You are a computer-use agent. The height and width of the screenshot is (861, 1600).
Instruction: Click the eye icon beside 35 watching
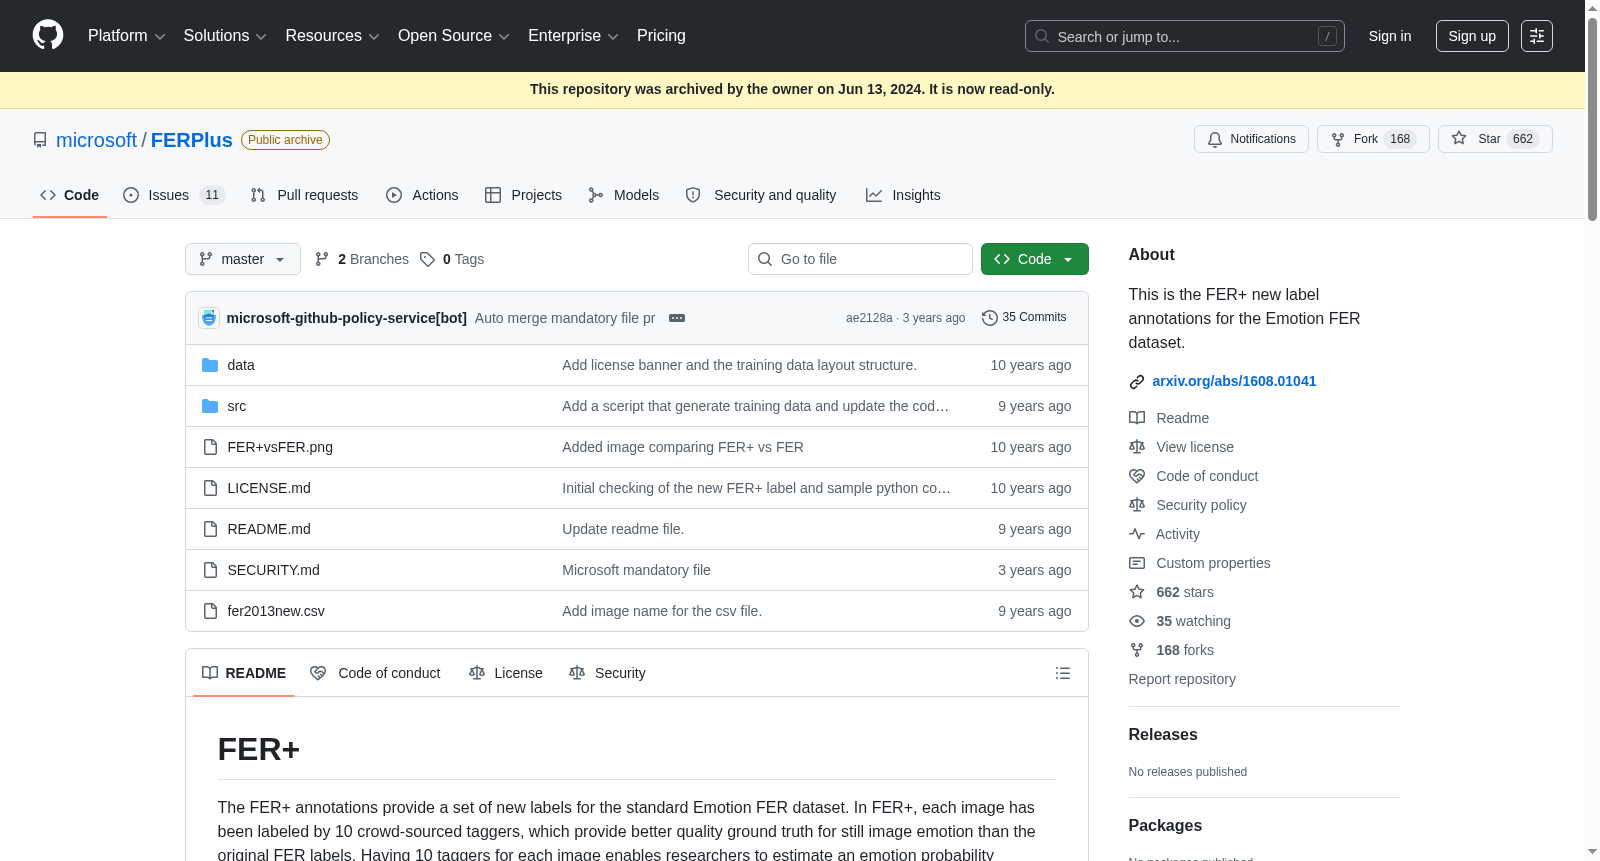pos(1137,621)
